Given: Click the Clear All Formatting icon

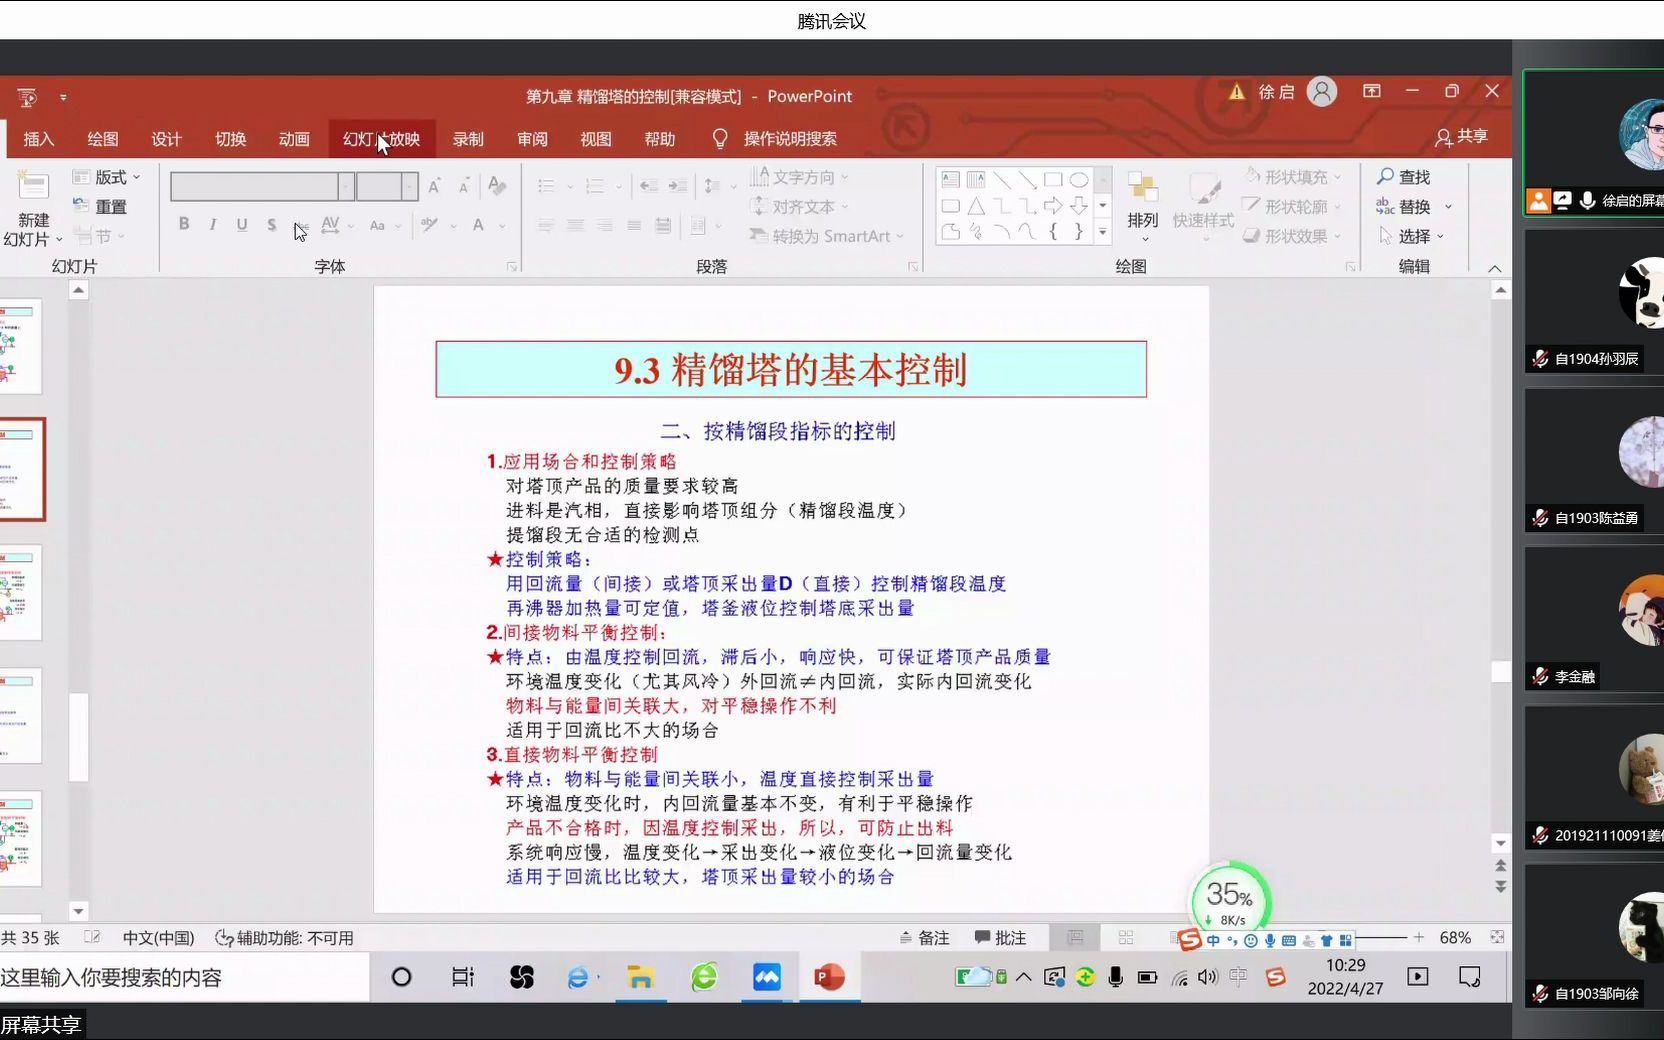Looking at the screenshot, I should [x=496, y=186].
